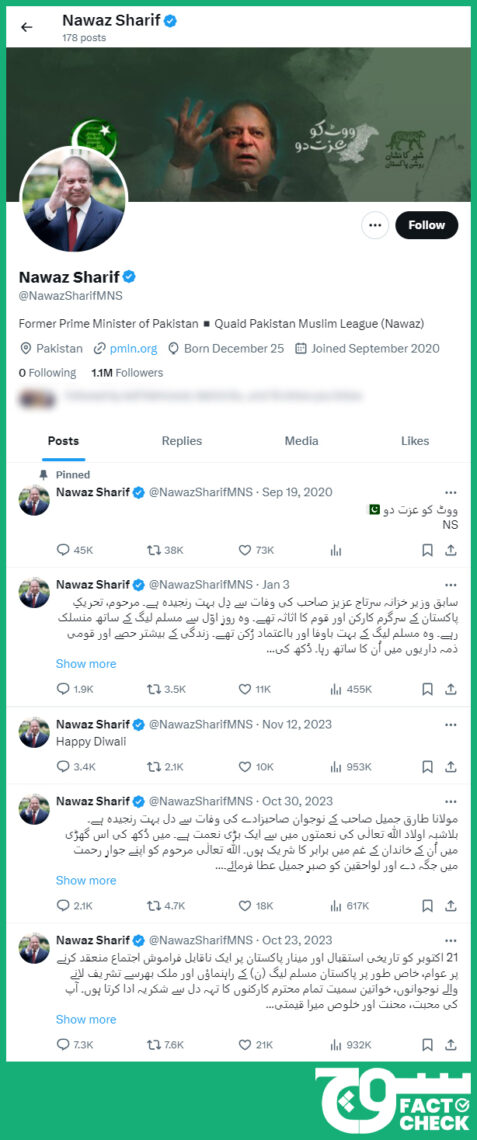Image resolution: width=477 pixels, height=1140 pixels.
Task: Repost the pinned post with 38K reposts
Action: click(165, 550)
